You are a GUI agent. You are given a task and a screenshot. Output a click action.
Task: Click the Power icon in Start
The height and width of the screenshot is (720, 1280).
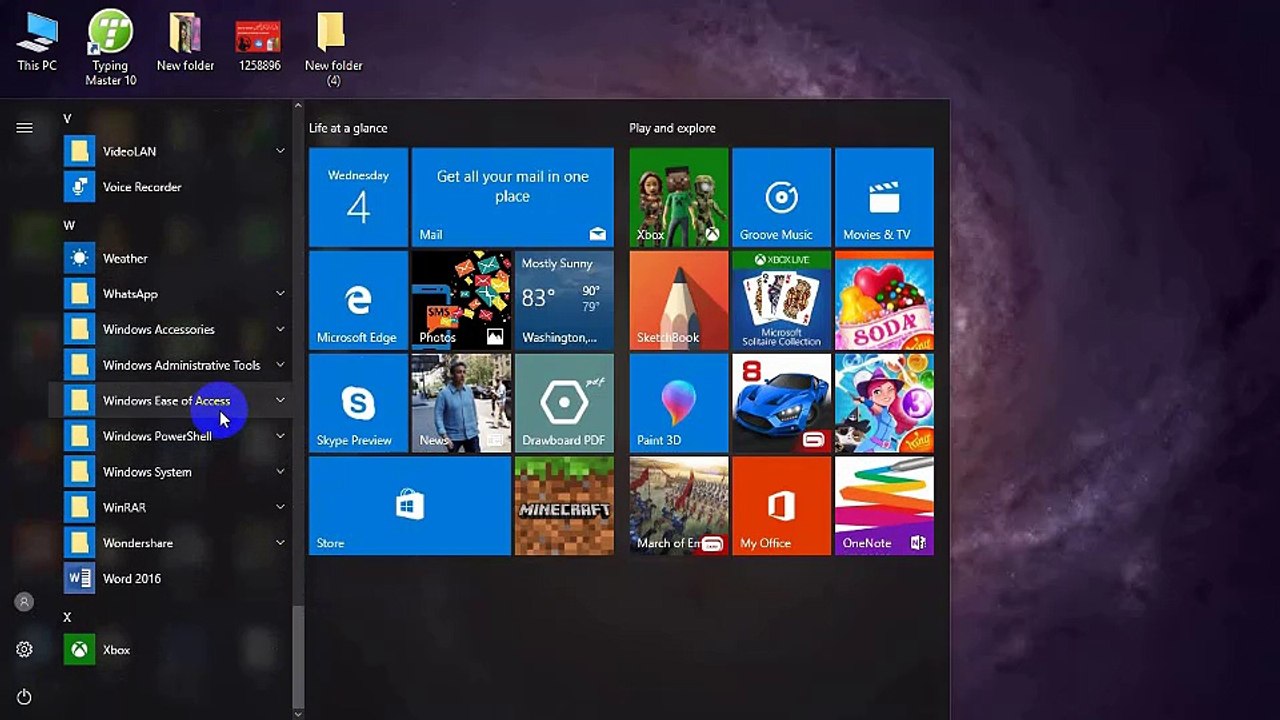(x=24, y=697)
